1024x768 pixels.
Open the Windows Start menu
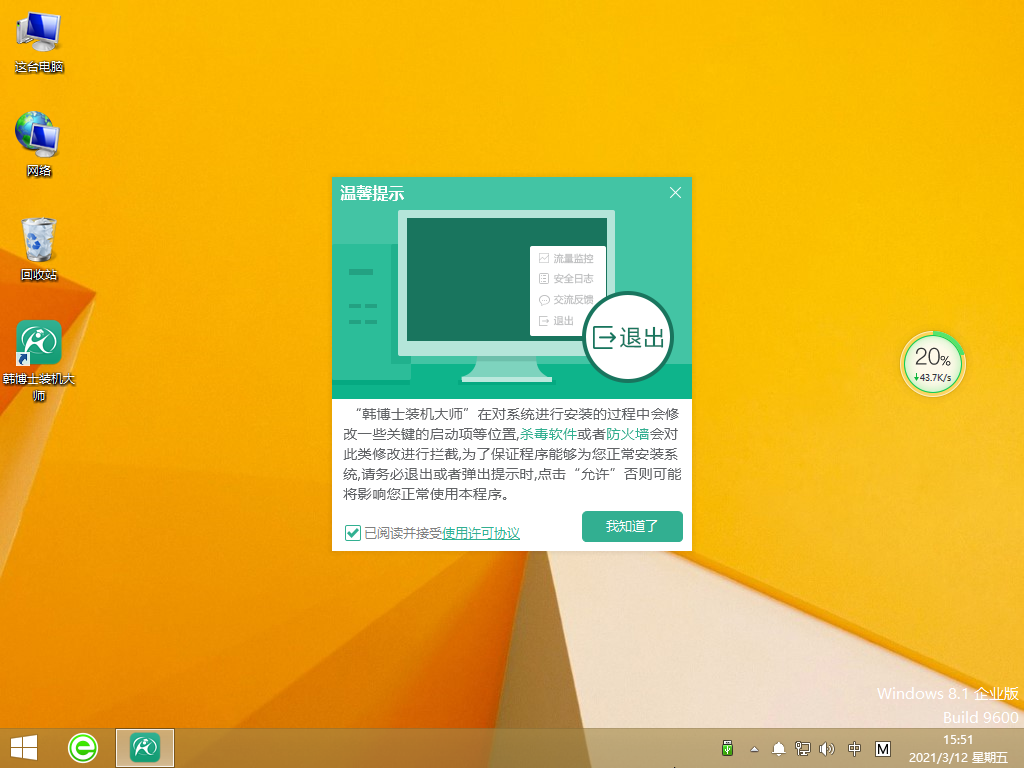point(22,747)
